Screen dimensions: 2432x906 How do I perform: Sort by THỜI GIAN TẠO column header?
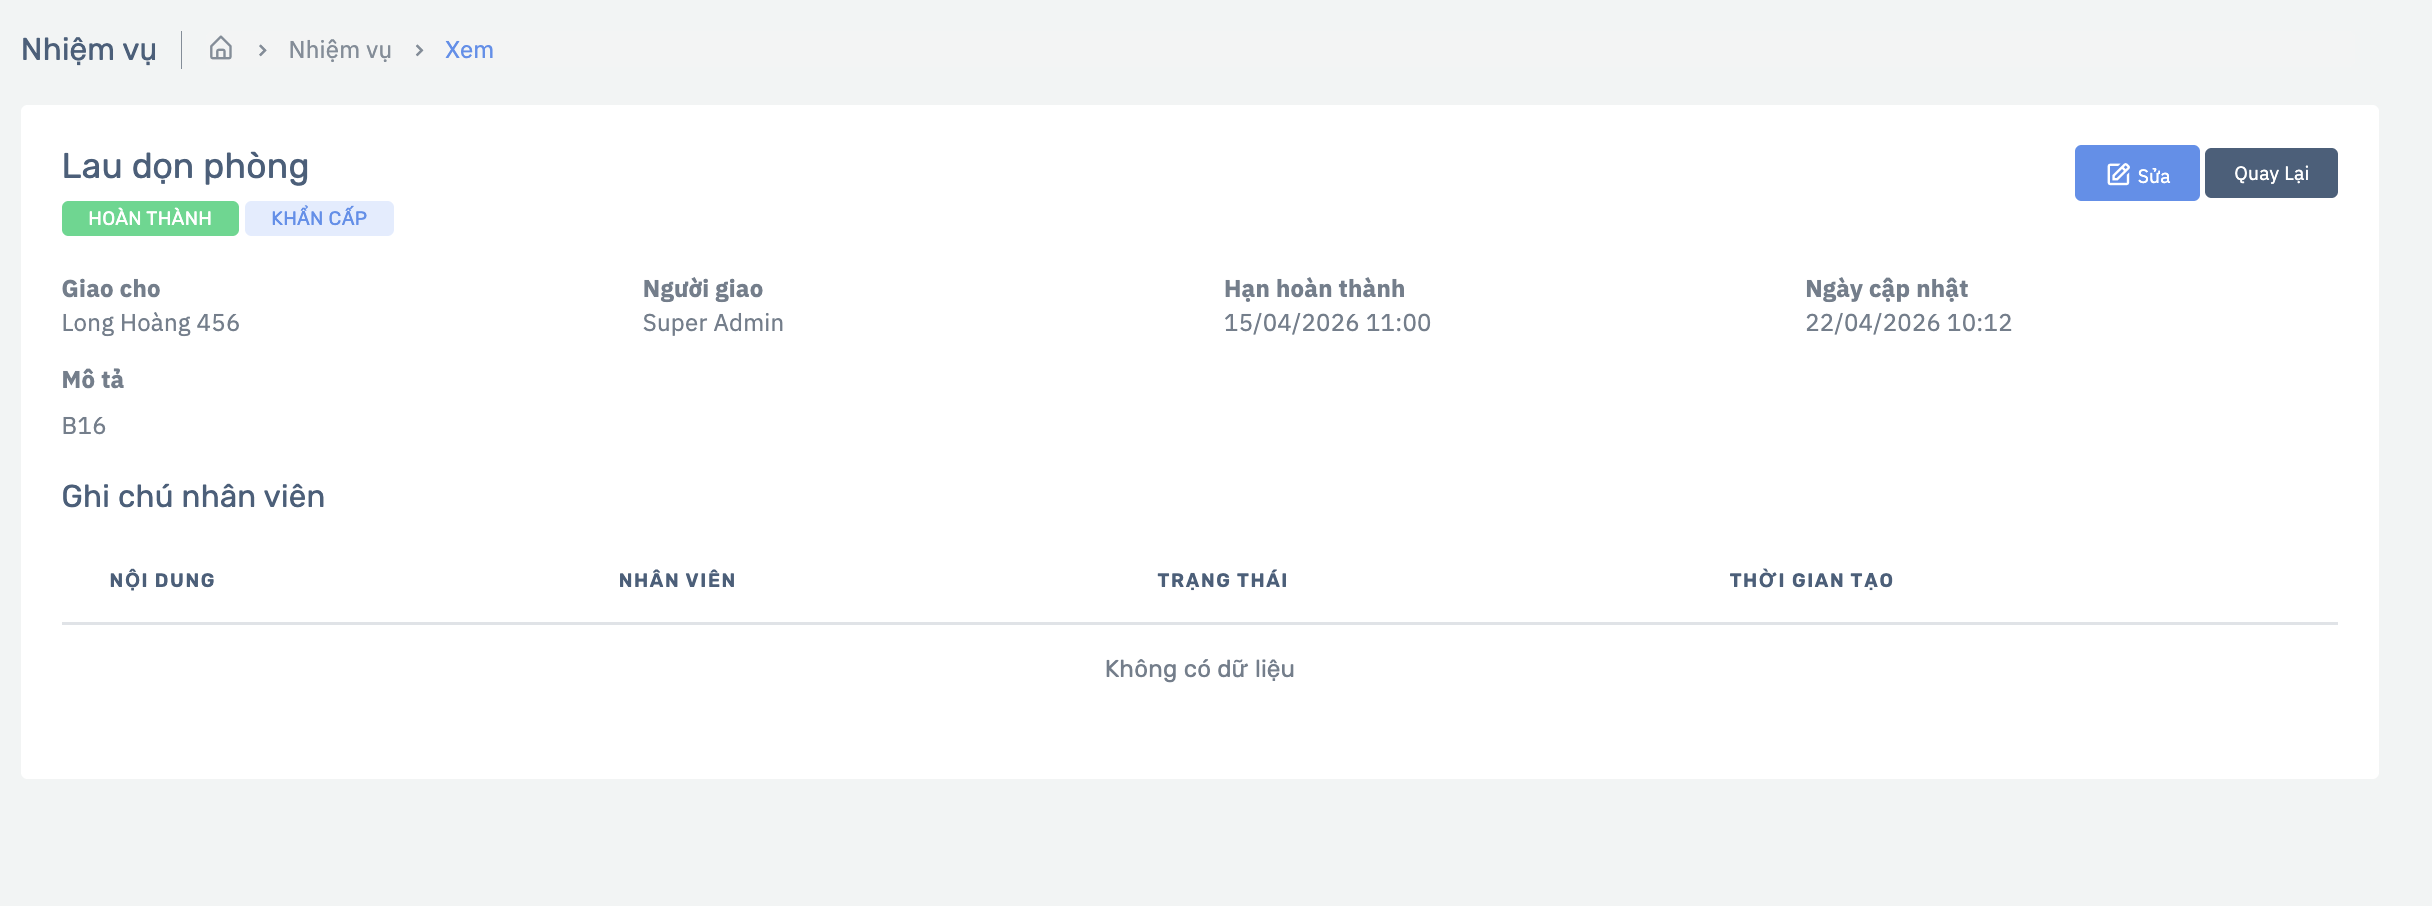click(x=1811, y=580)
